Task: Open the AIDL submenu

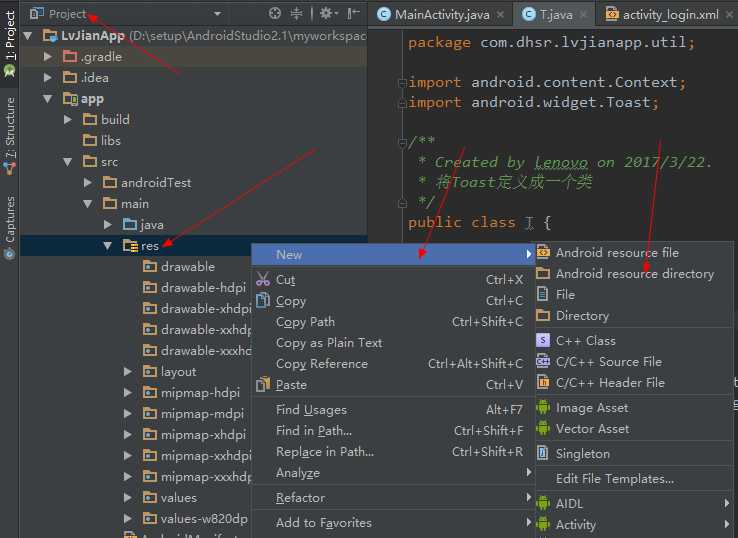Action: (634, 504)
